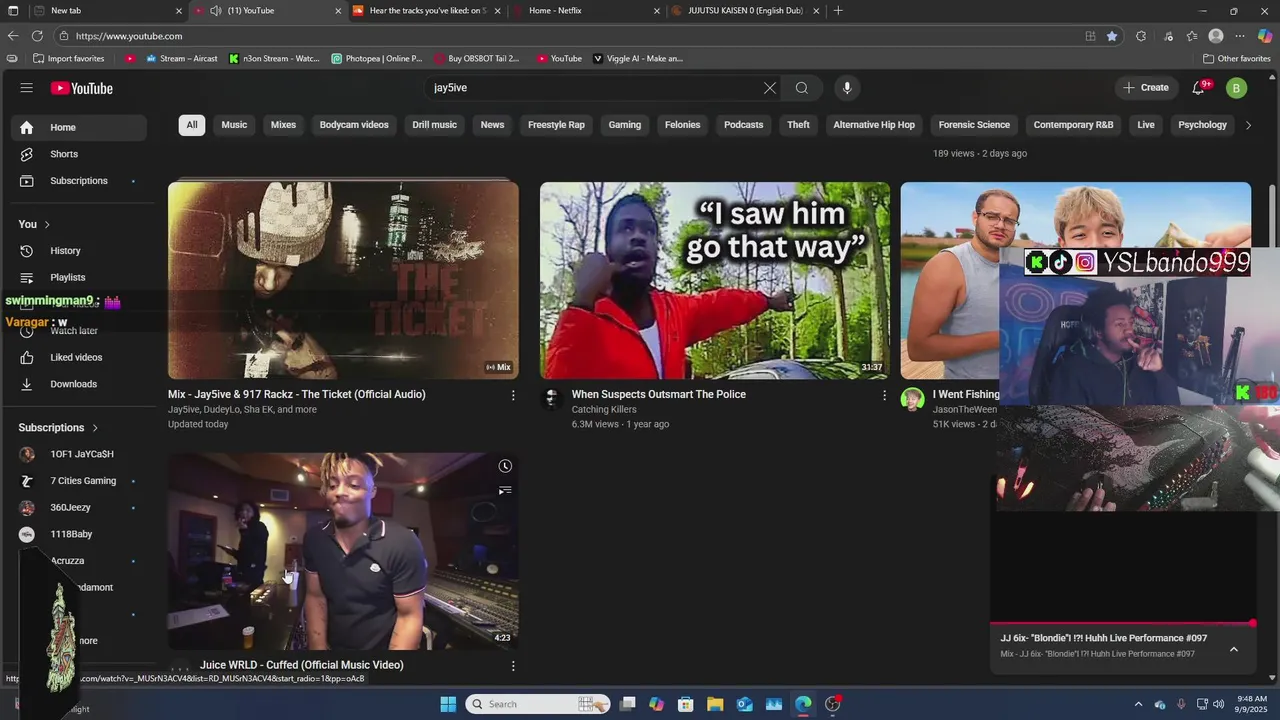1280x720 pixels.
Task: Show hidden system tray icons chevron
Action: pyautogui.click(x=1138, y=704)
